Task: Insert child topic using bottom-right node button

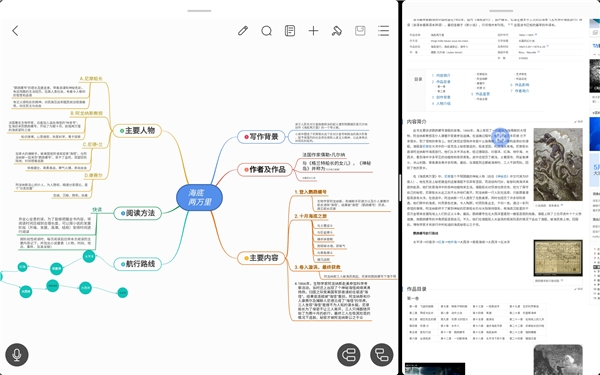Action: tap(382, 355)
